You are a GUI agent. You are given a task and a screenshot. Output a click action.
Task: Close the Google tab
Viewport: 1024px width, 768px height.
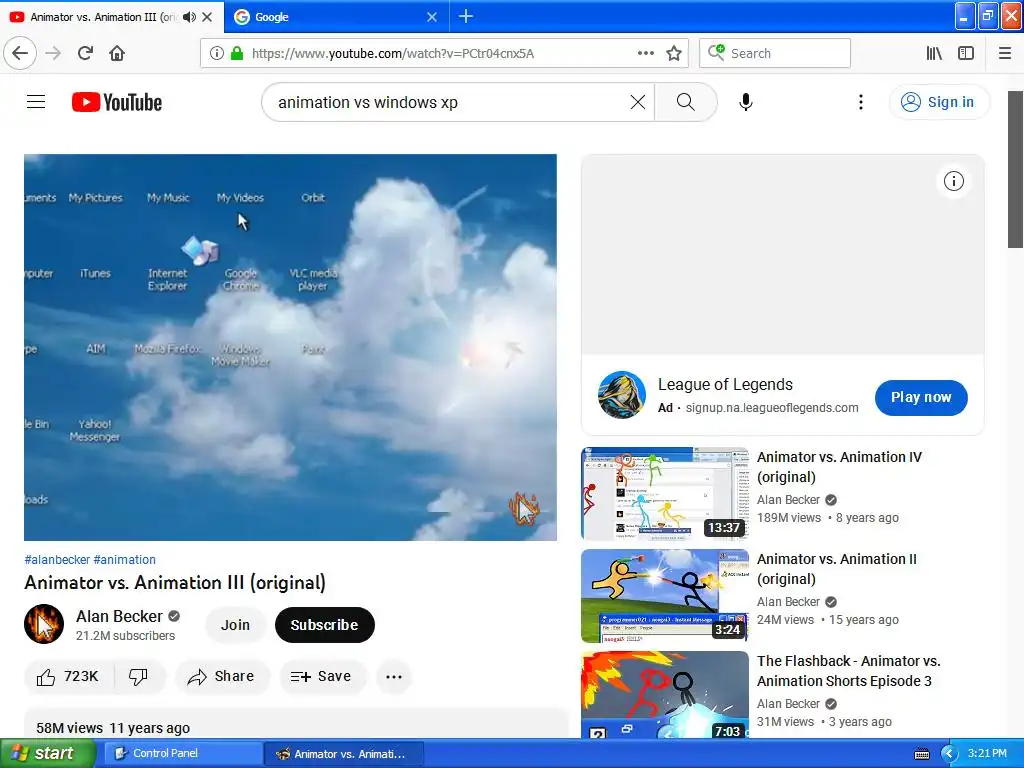pyautogui.click(x=432, y=17)
